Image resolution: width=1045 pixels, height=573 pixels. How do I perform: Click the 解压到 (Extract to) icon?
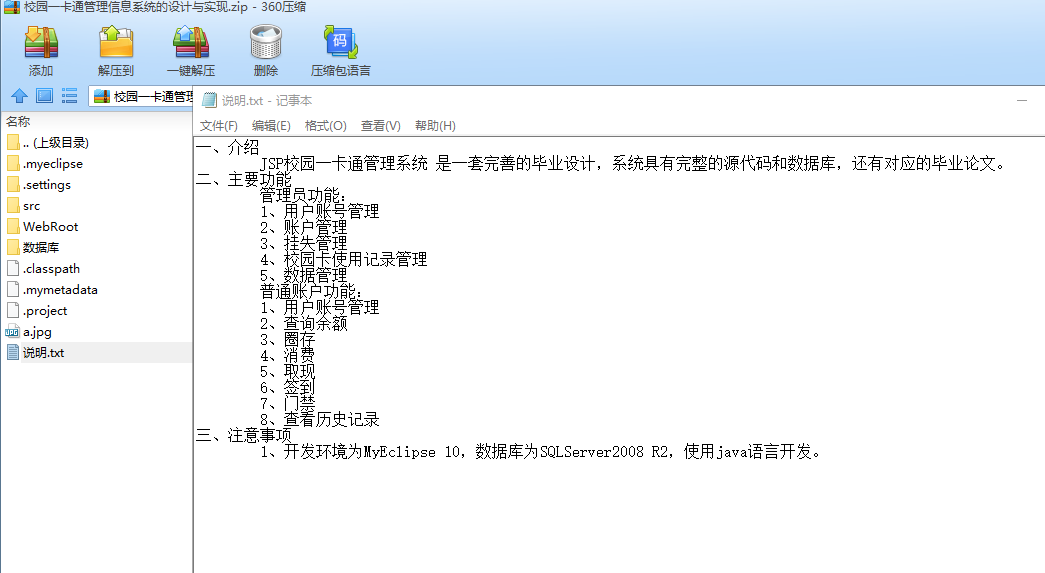point(116,42)
